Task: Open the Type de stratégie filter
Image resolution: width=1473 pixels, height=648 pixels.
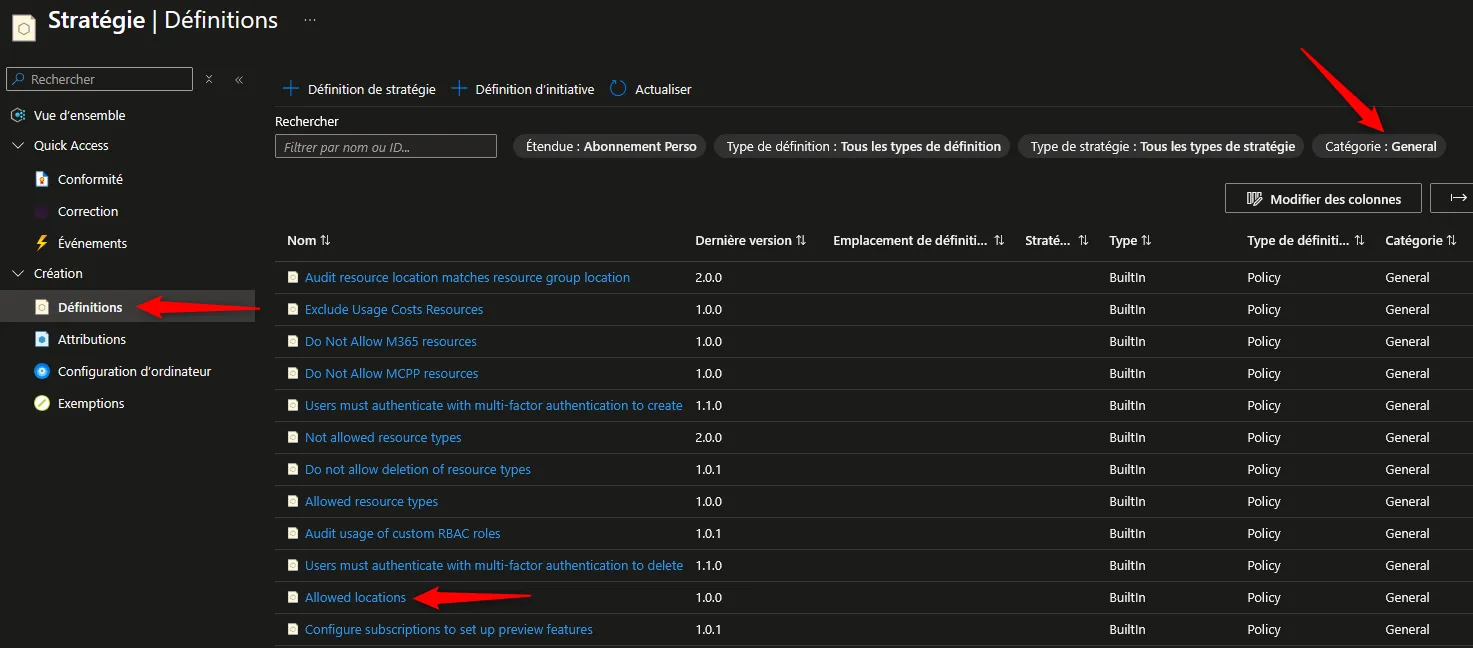Action: [x=1162, y=146]
